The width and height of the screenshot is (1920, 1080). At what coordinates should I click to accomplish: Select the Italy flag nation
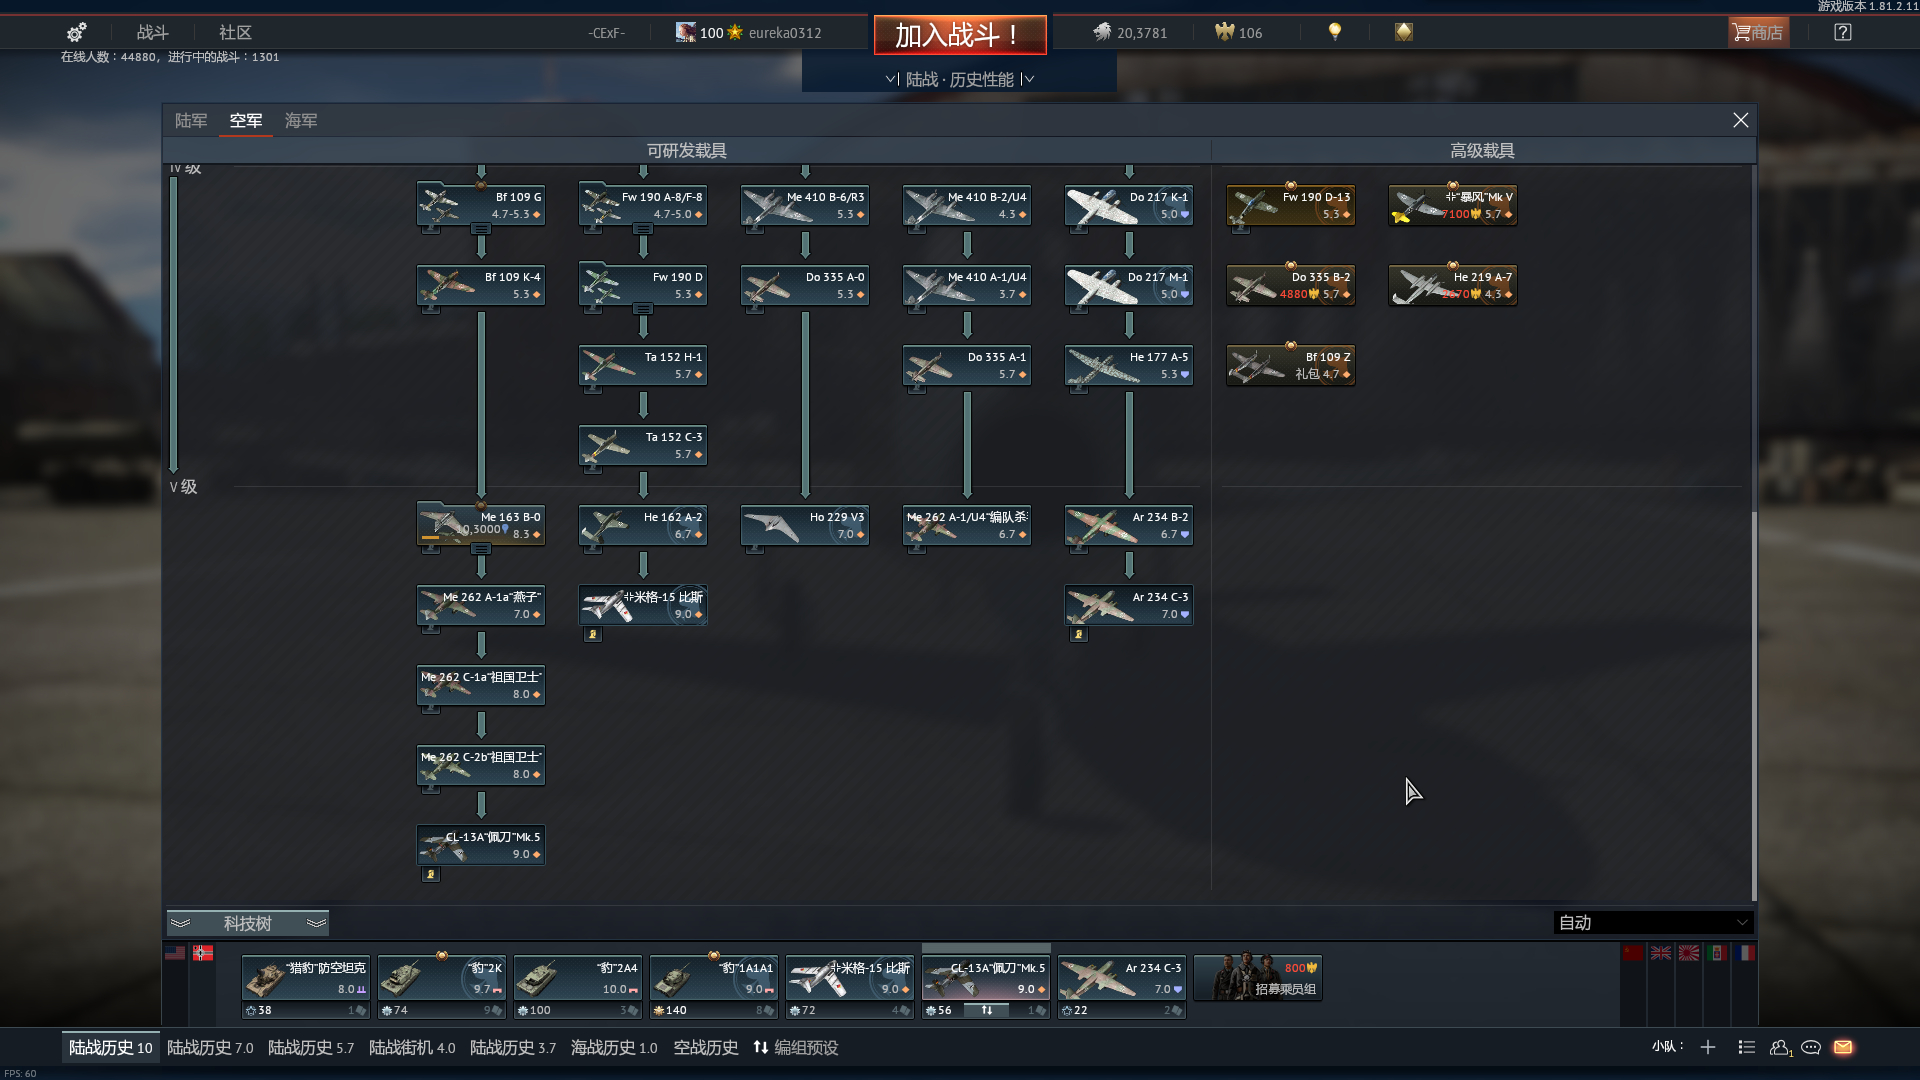pos(1717,953)
